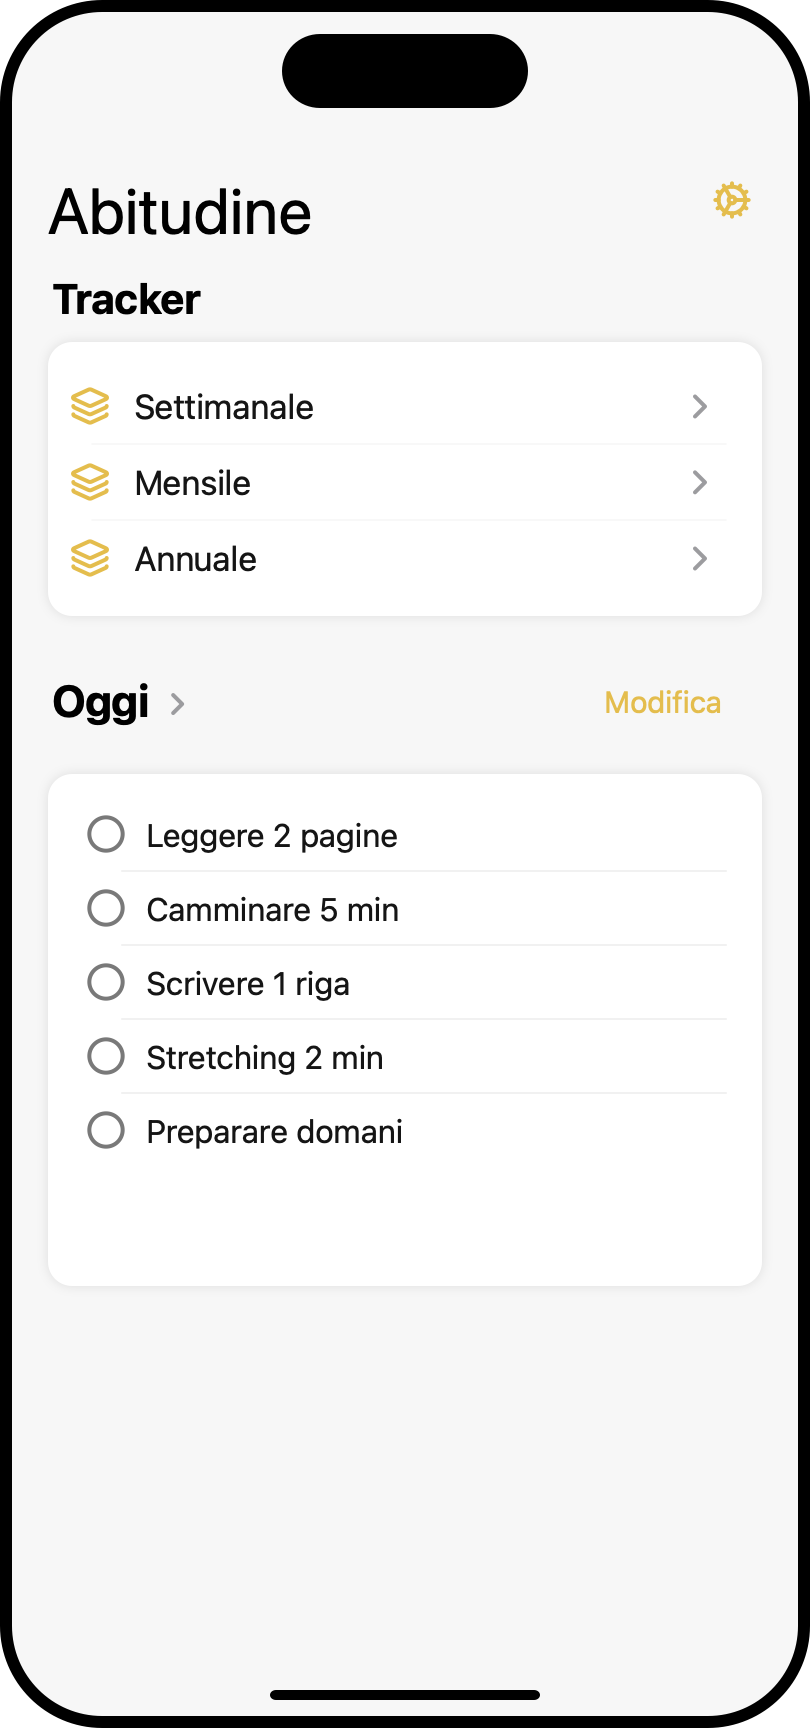Mark Camminare 5 min as done
The image size is (810, 1728).
point(106,908)
